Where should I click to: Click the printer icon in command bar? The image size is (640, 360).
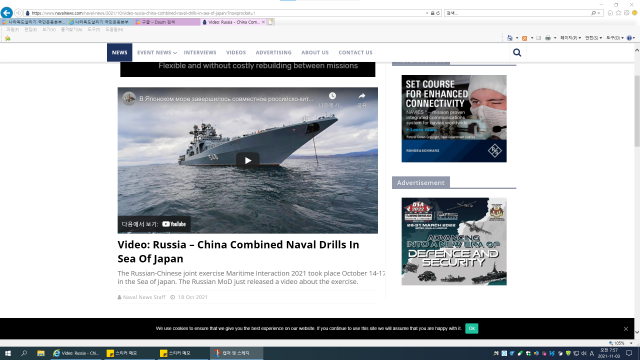[x=548, y=38]
